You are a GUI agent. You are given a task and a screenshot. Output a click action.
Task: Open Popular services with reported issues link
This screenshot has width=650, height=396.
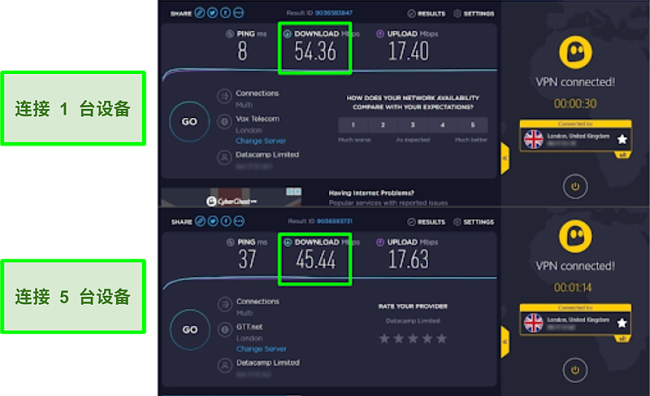pos(388,203)
